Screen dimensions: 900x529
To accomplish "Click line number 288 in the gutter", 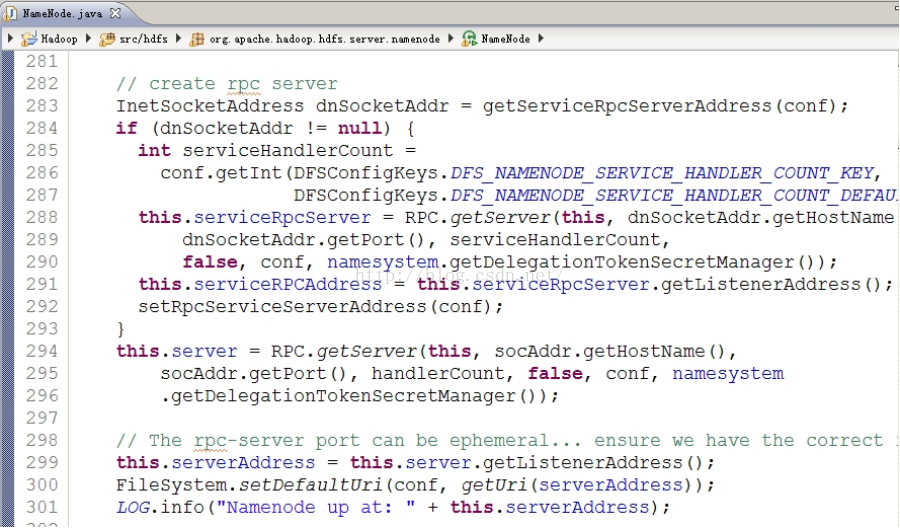I will [x=42, y=217].
